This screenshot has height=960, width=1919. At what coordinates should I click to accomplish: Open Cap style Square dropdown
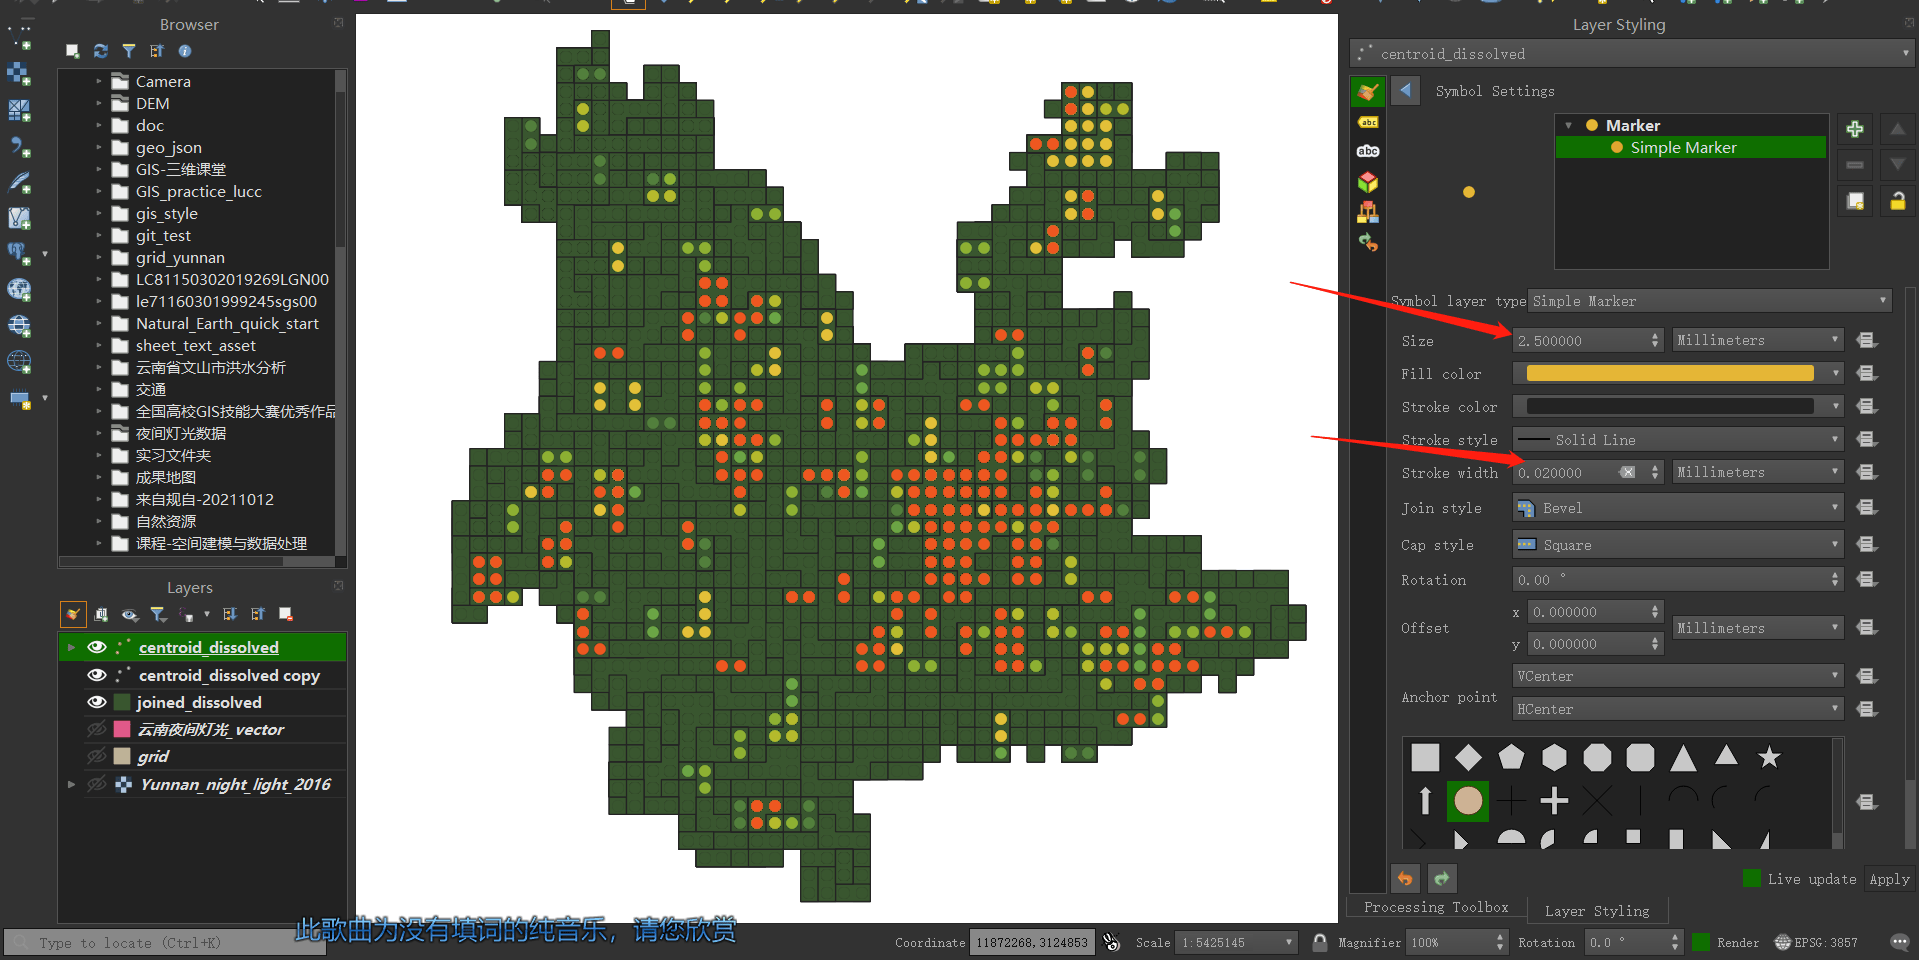point(1677,545)
